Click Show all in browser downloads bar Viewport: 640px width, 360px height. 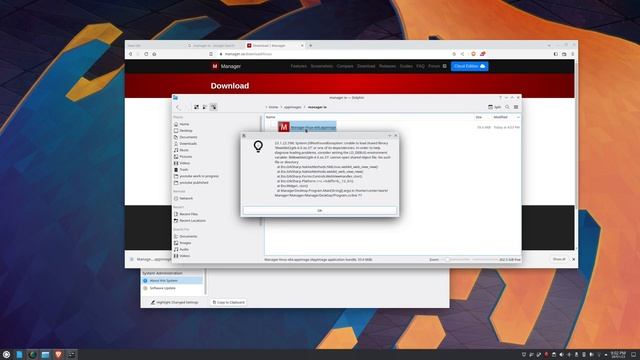click(559, 259)
